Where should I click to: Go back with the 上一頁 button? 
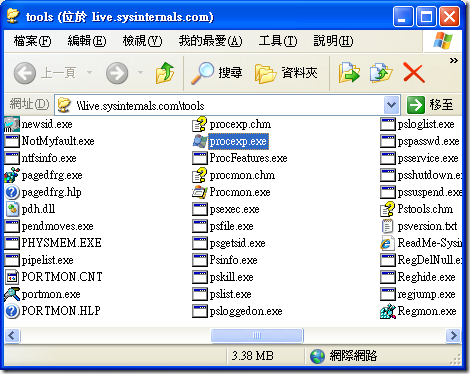45,73
